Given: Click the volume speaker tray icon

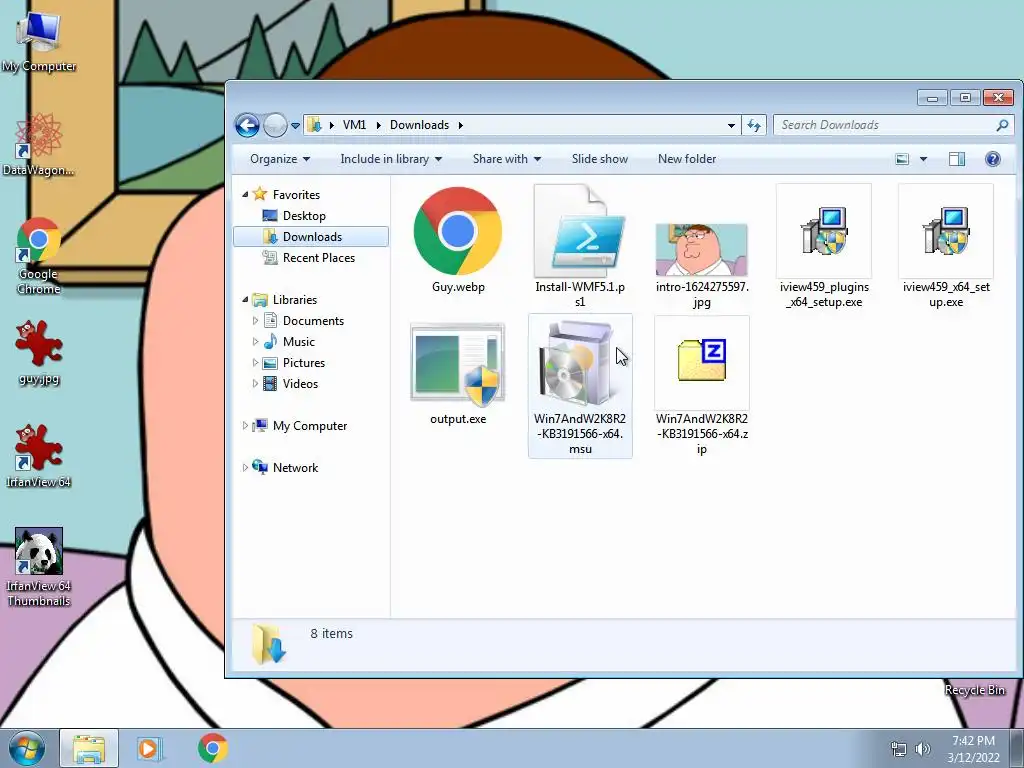Looking at the screenshot, I should click(922, 749).
